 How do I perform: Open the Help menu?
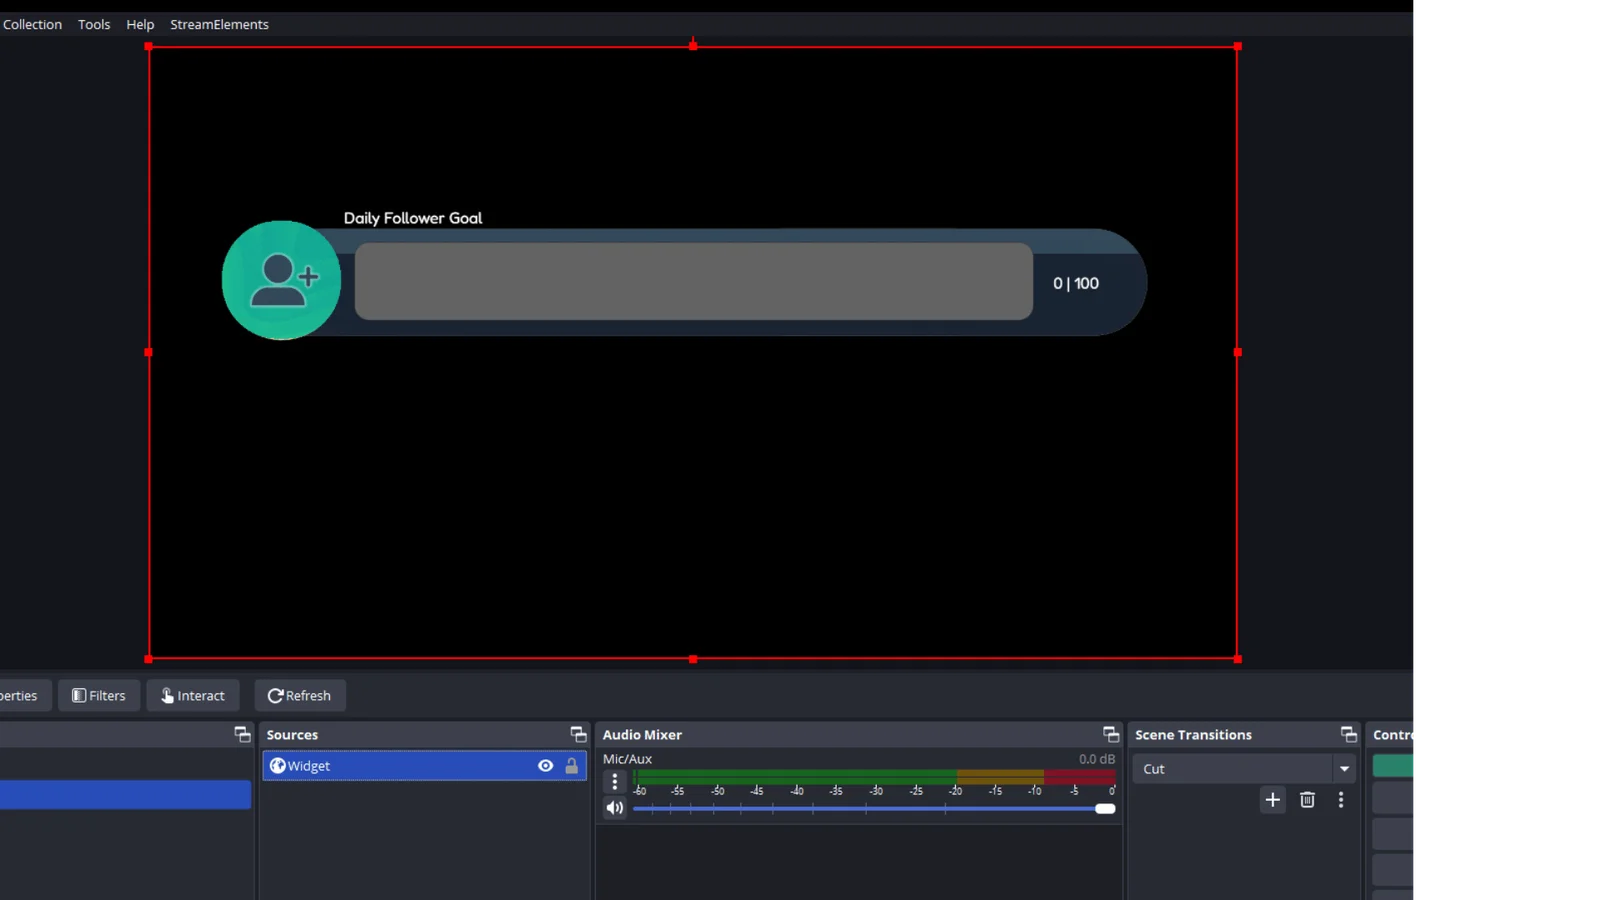[140, 24]
